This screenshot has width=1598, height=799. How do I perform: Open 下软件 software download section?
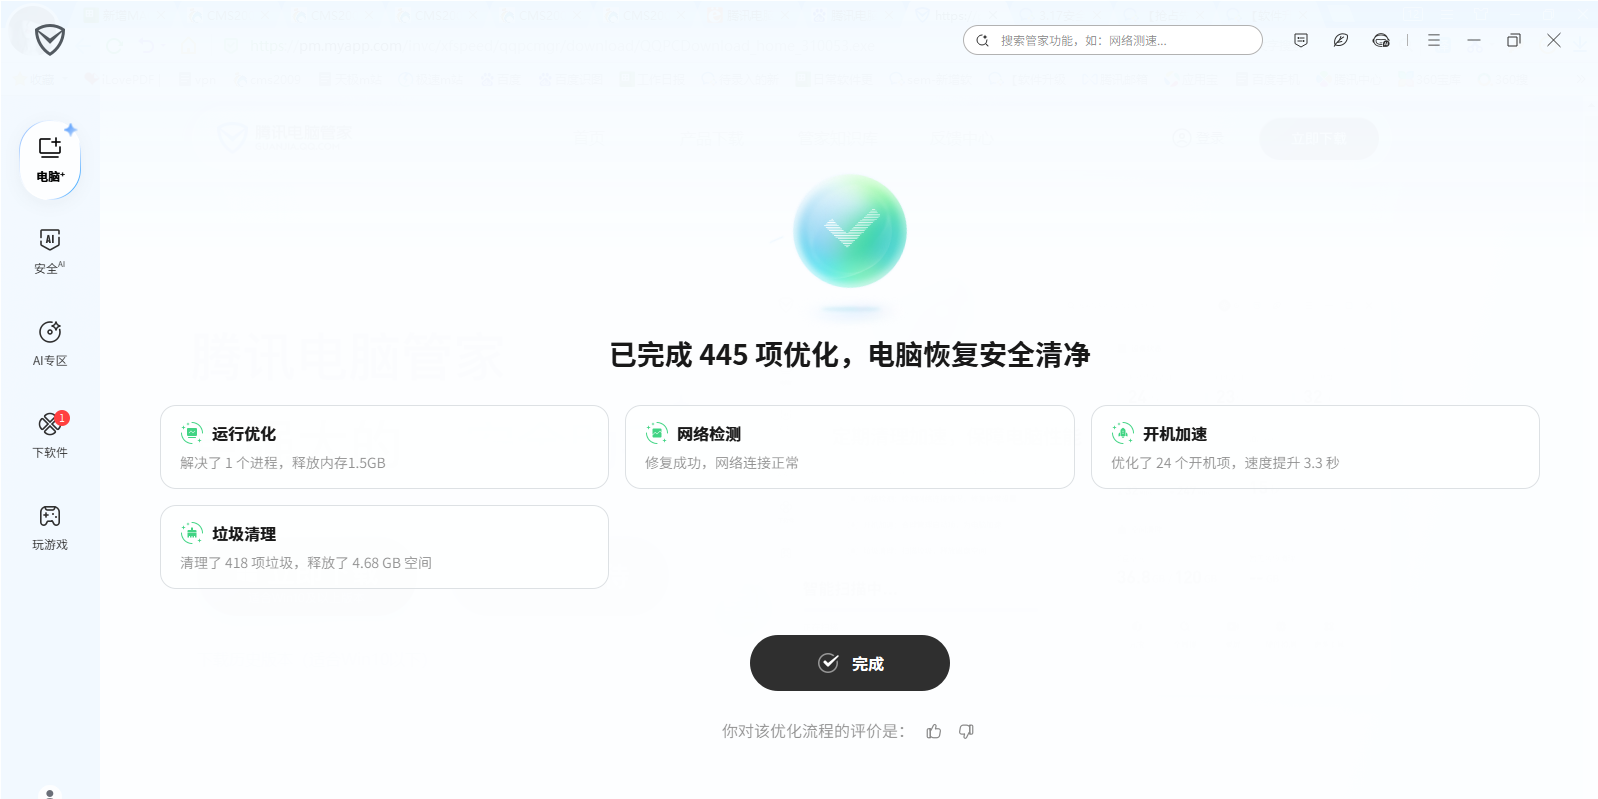pyautogui.click(x=50, y=435)
